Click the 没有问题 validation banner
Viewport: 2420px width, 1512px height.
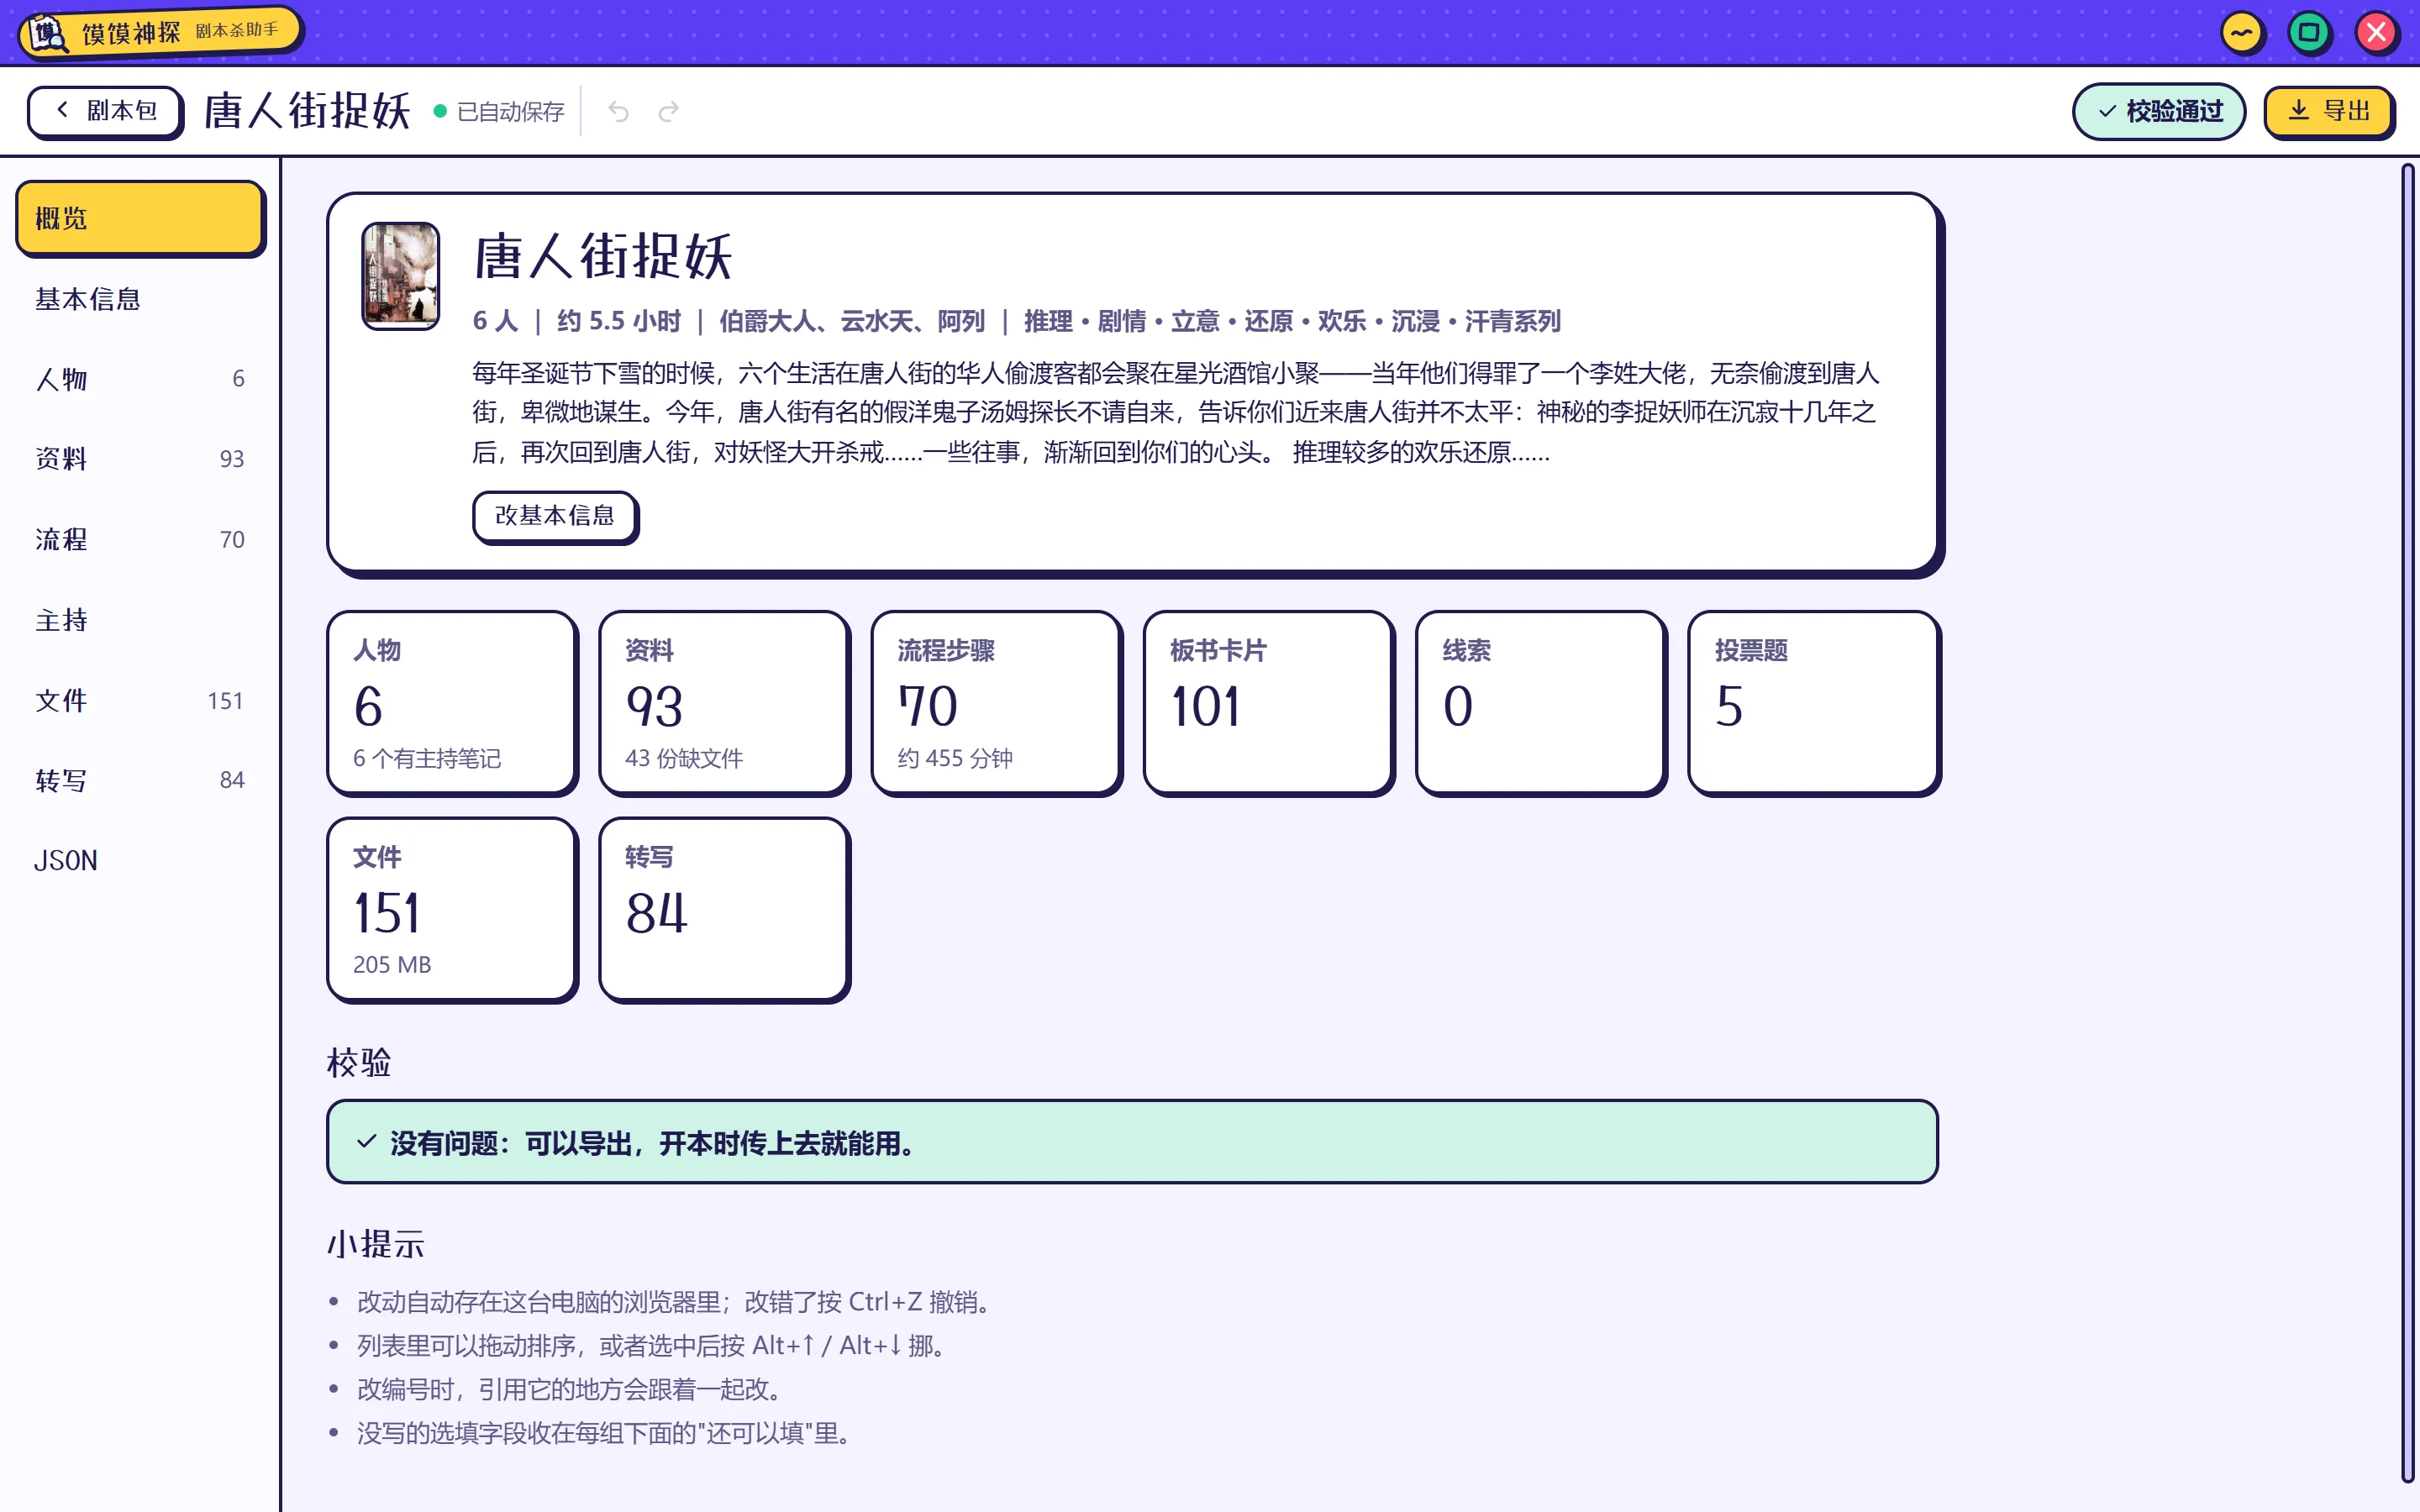(x=1132, y=1142)
